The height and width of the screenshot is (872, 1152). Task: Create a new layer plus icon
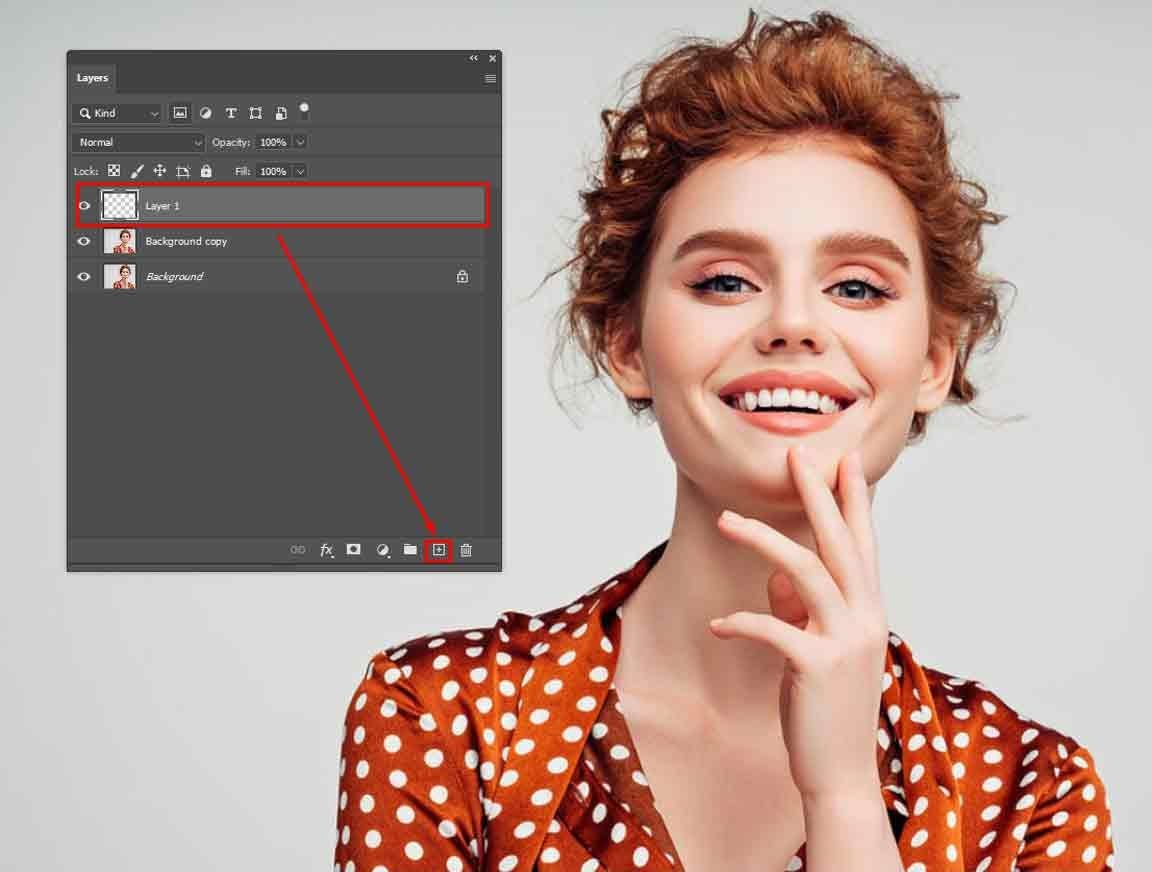point(439,549)
